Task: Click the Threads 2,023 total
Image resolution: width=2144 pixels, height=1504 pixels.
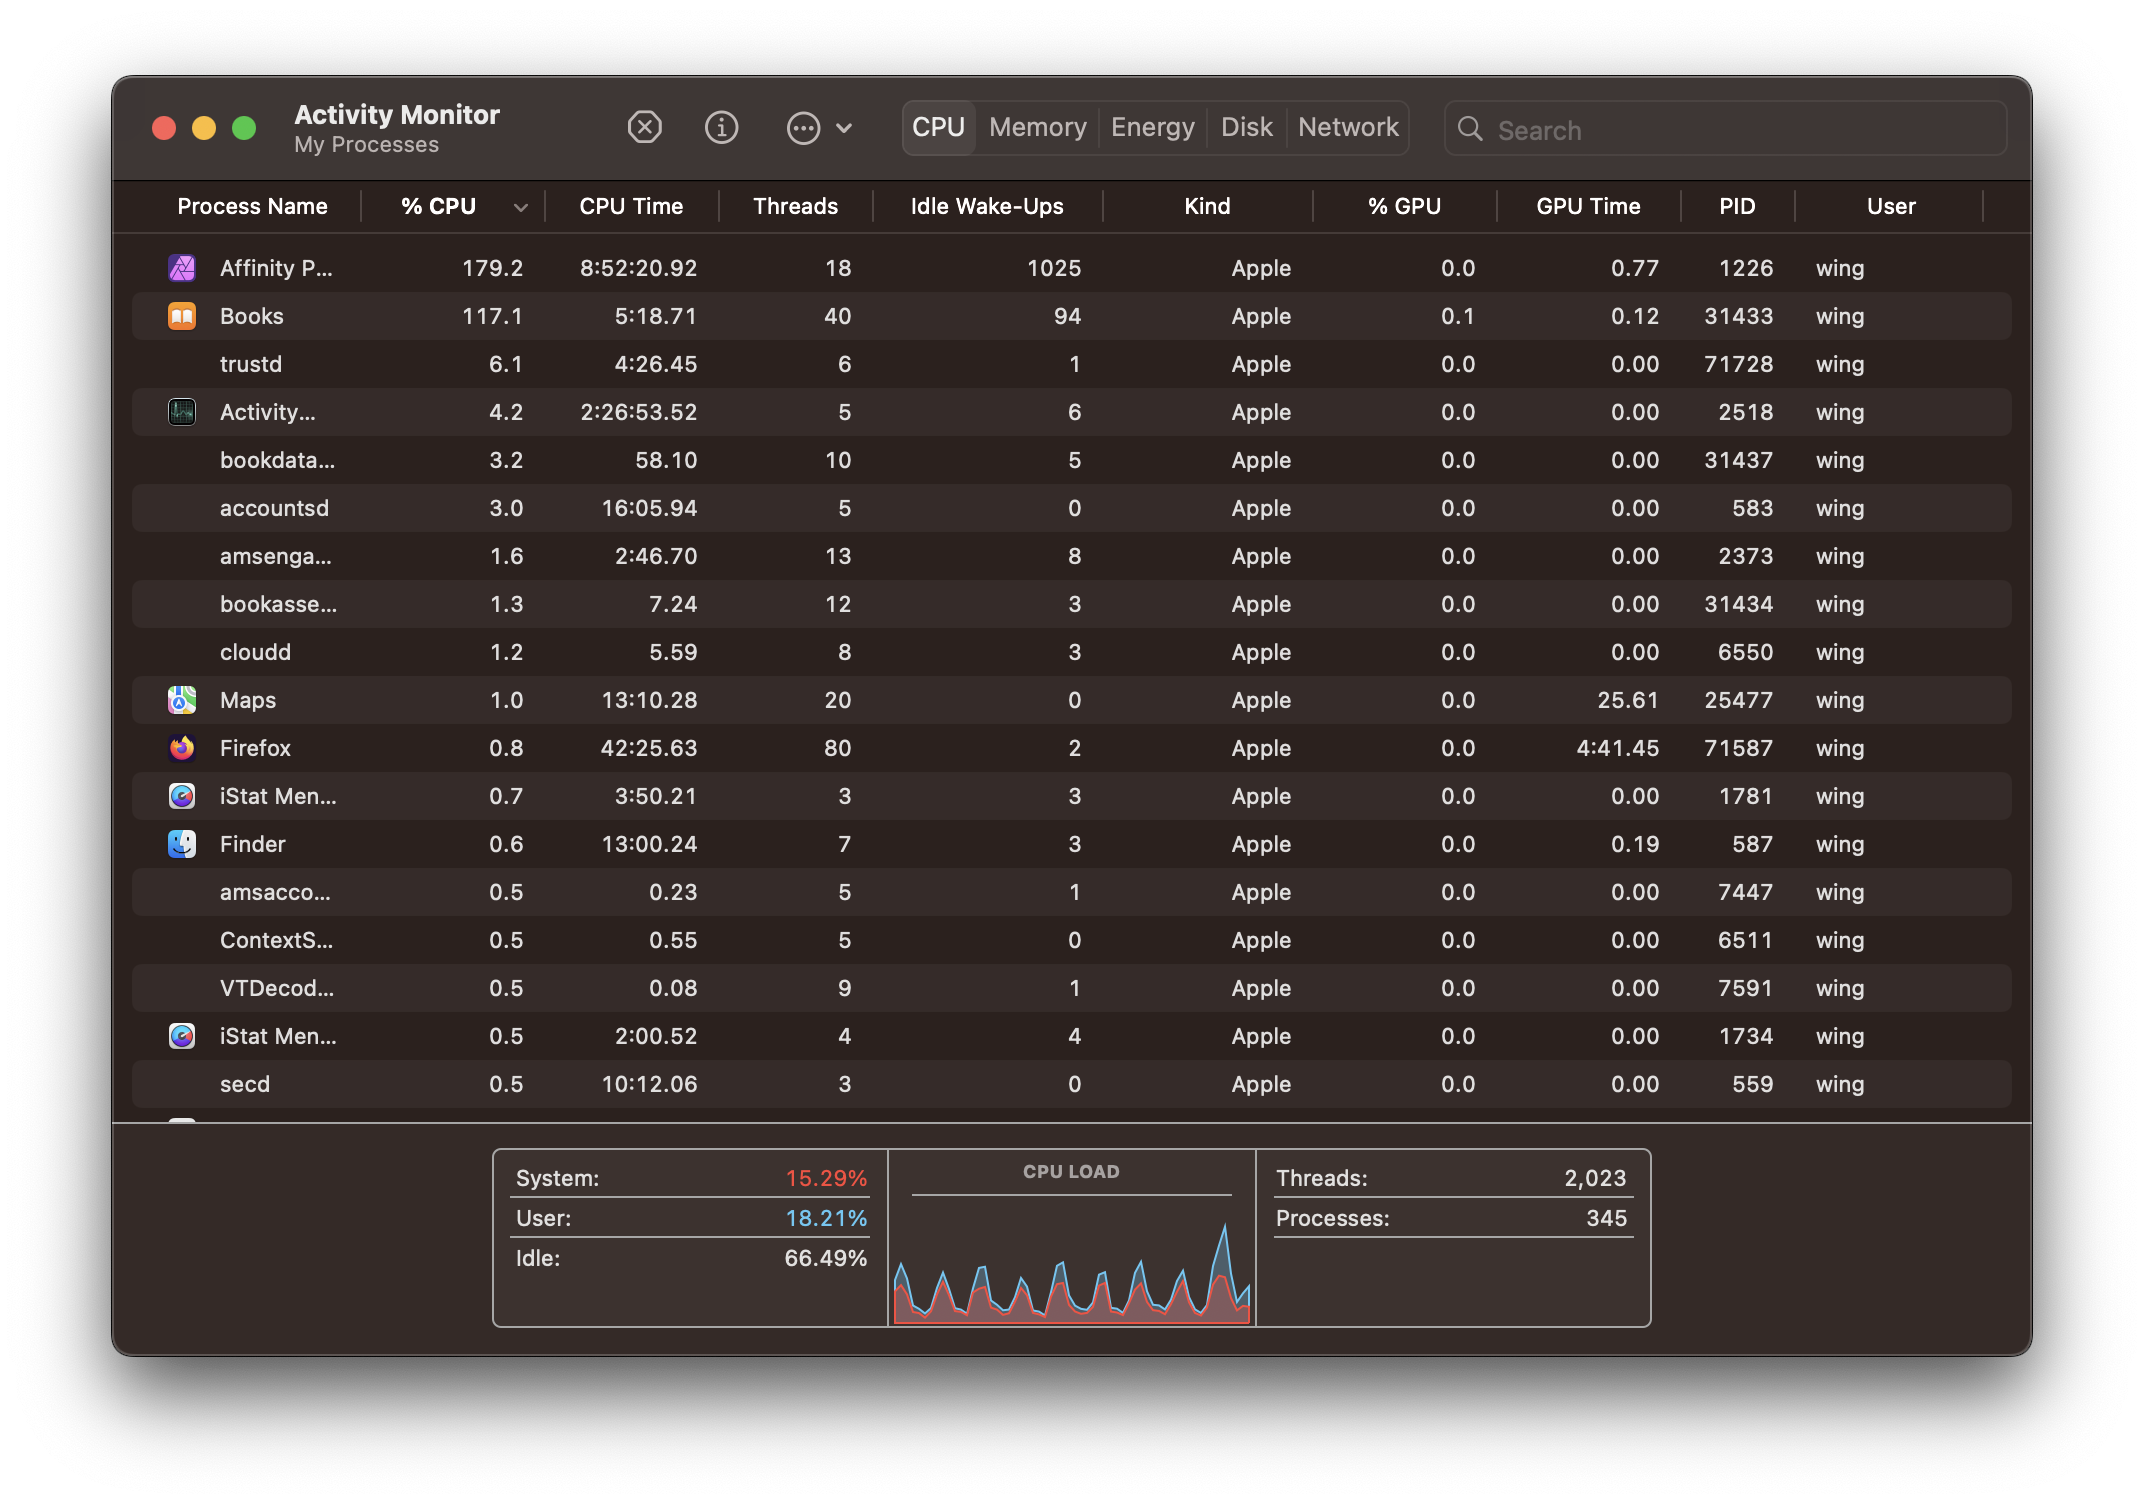Action: (x=1595, y=1178)
